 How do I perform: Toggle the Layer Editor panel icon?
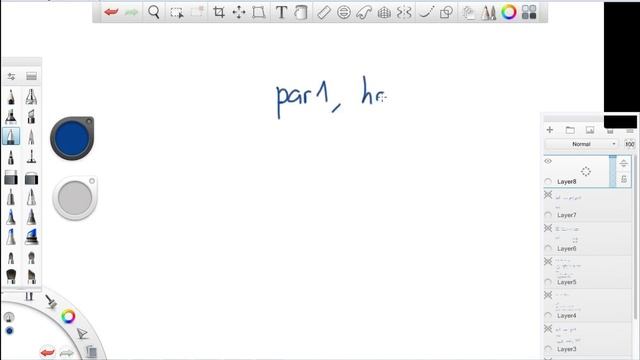(x=469, y=13)
